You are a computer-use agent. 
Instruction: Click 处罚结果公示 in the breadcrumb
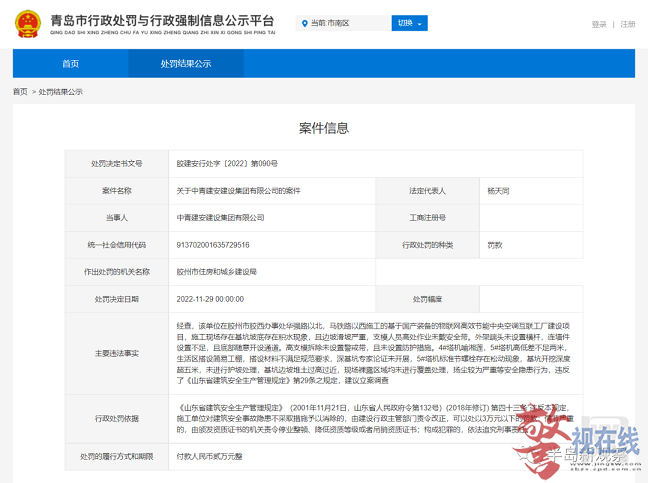61,92
